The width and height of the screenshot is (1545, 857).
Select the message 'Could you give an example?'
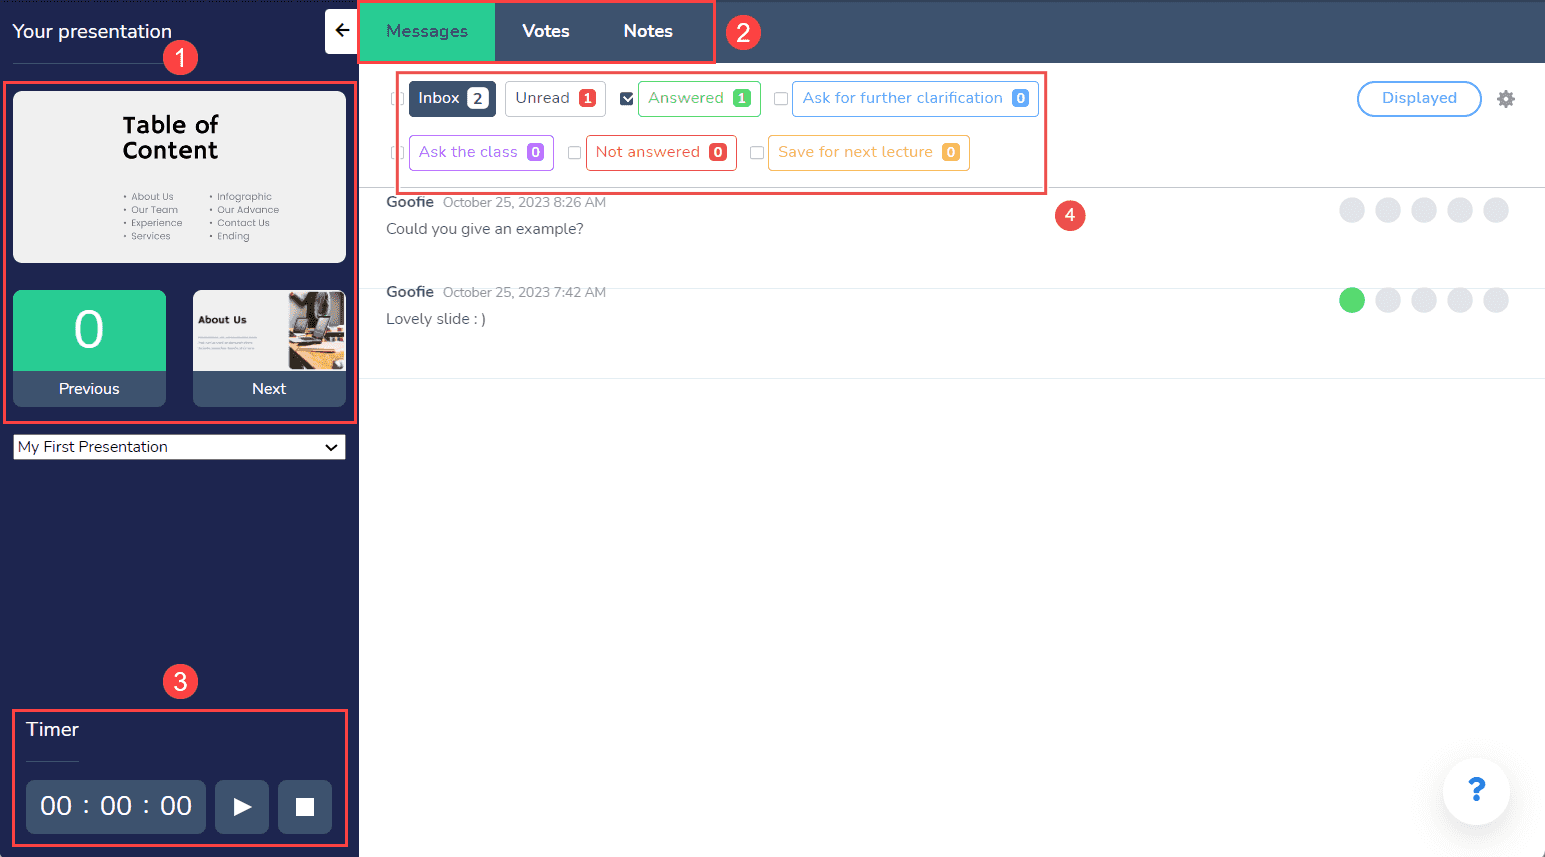click(485, 229)
